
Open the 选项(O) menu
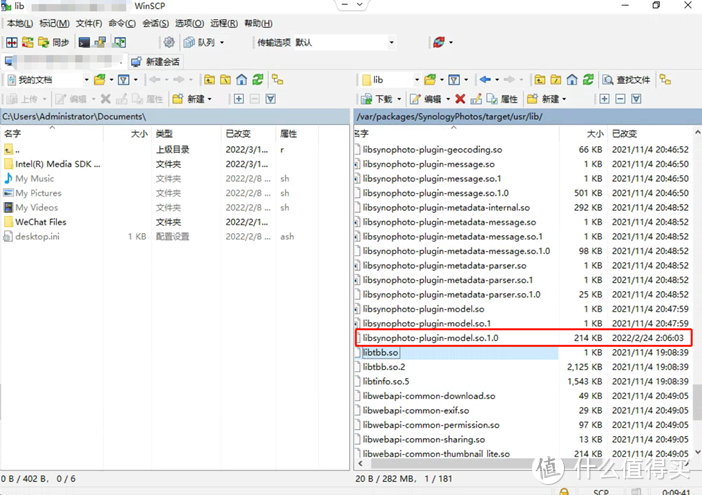[x=189, y=23]
